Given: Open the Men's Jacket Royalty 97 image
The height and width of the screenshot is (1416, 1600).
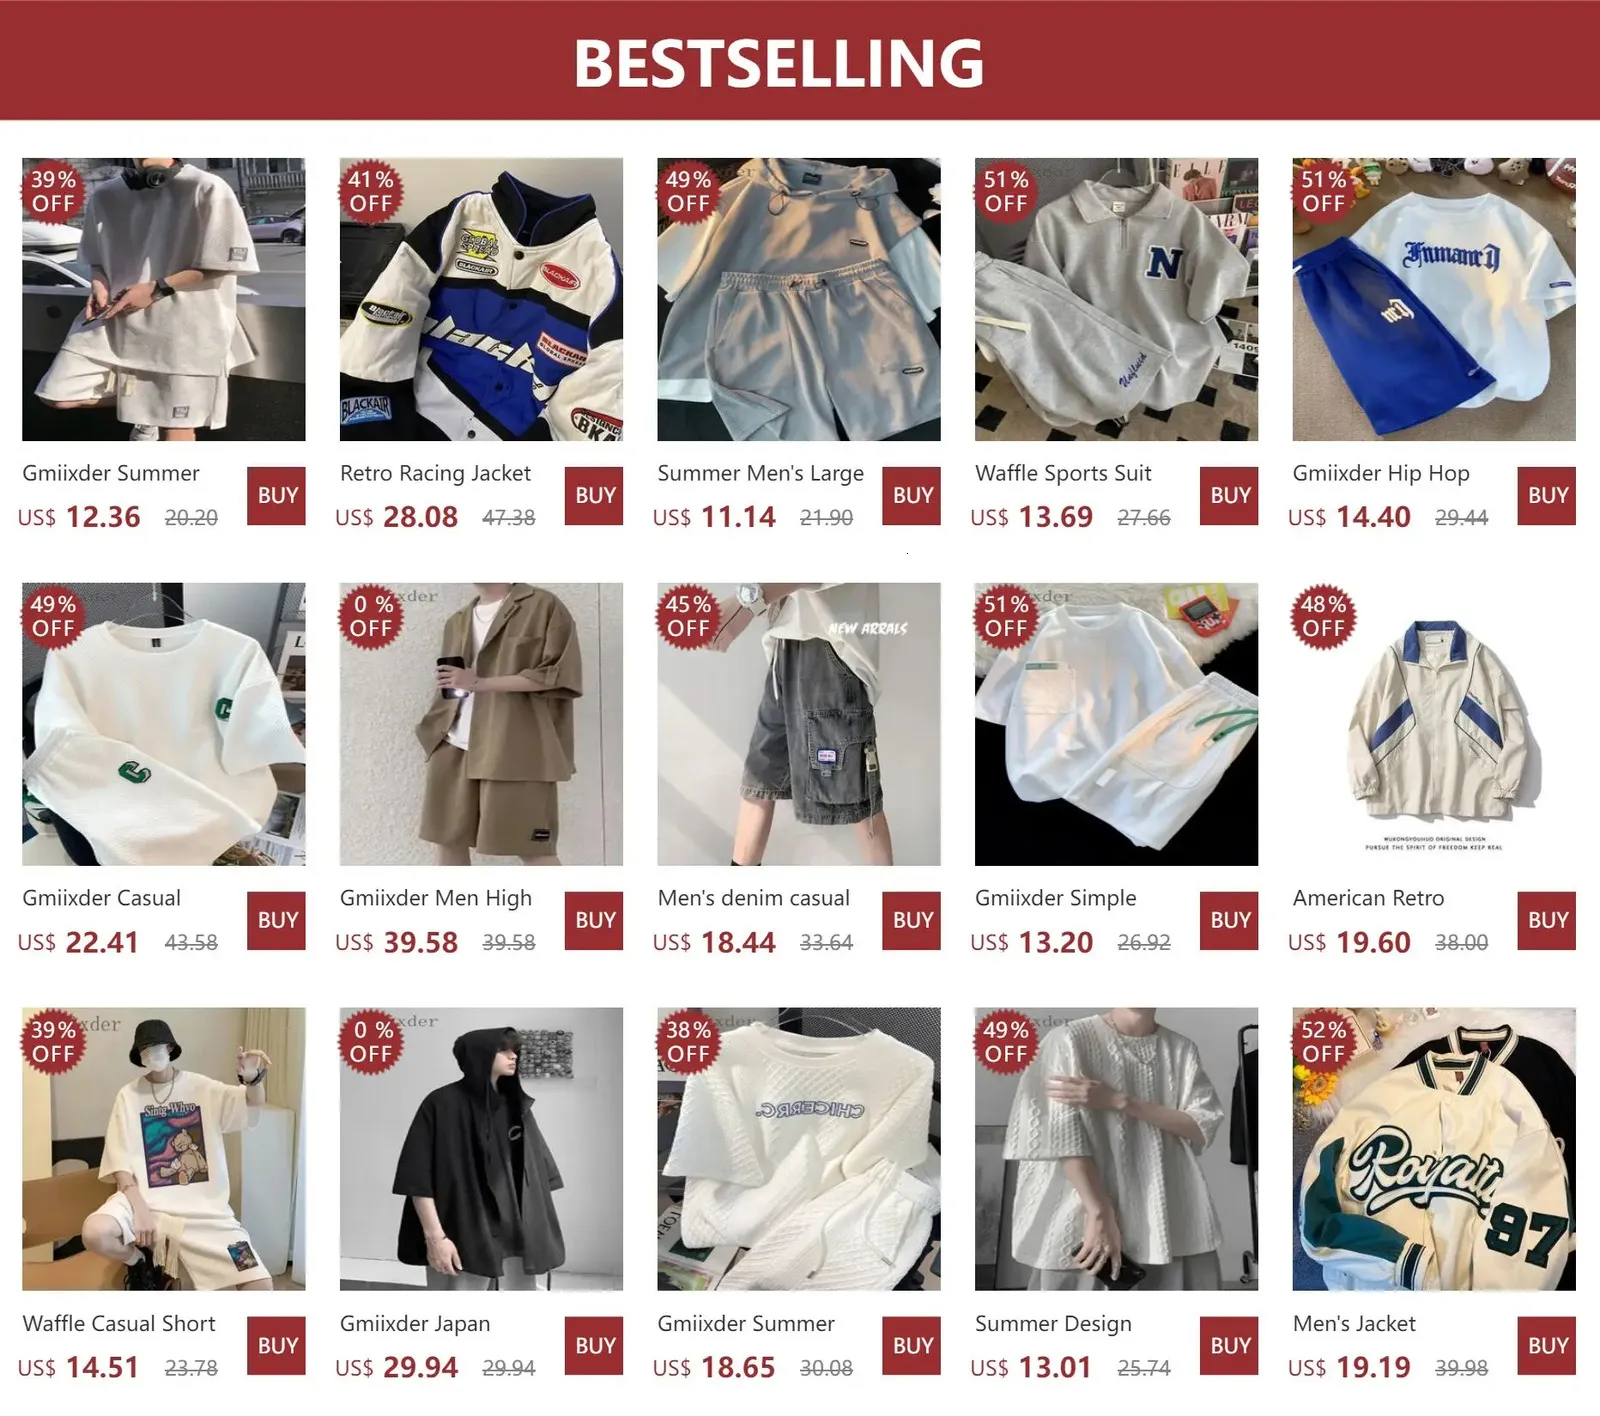Looking at the screenshot, I should click(1434, 1149).
